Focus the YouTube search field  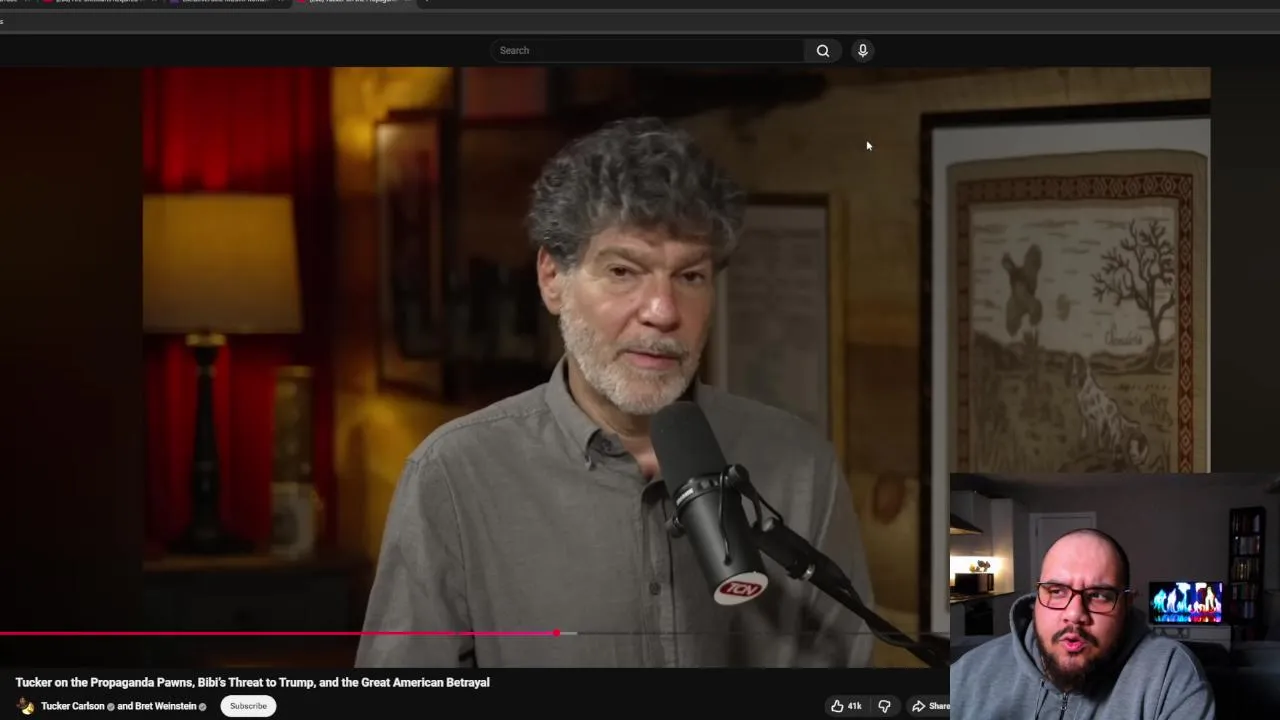point(647,51)
